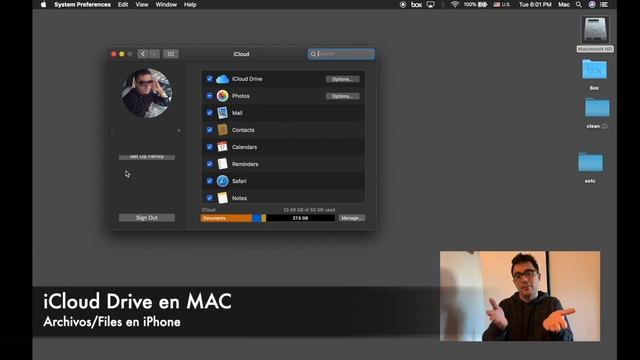The width and height of the screenshot is (640, 360).
Task: Open the Apple menu
Action: point(44,4)
